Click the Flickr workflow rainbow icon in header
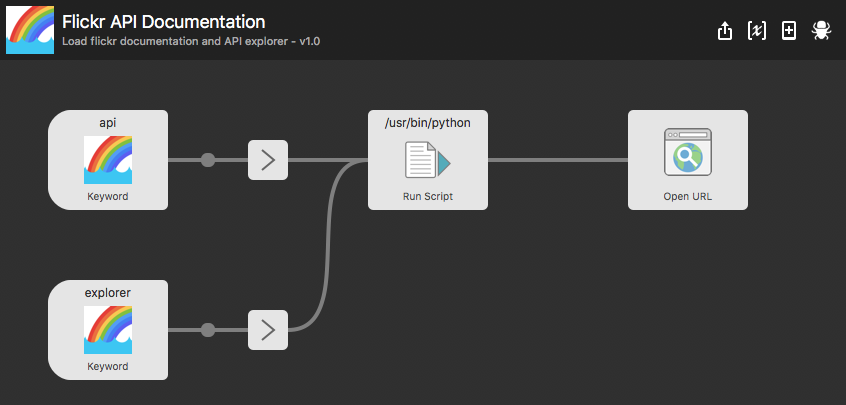The height and width of the screenshot is (405, 846). [x=30, y=30]
